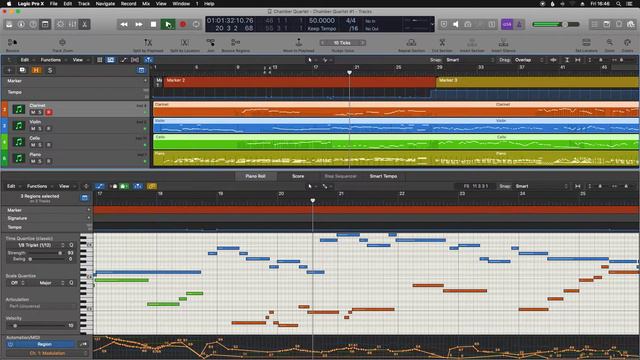The height and width of the screenshot is (360, 640).
Task: Click the Split by Locators tool
Action: pos(184,44)
